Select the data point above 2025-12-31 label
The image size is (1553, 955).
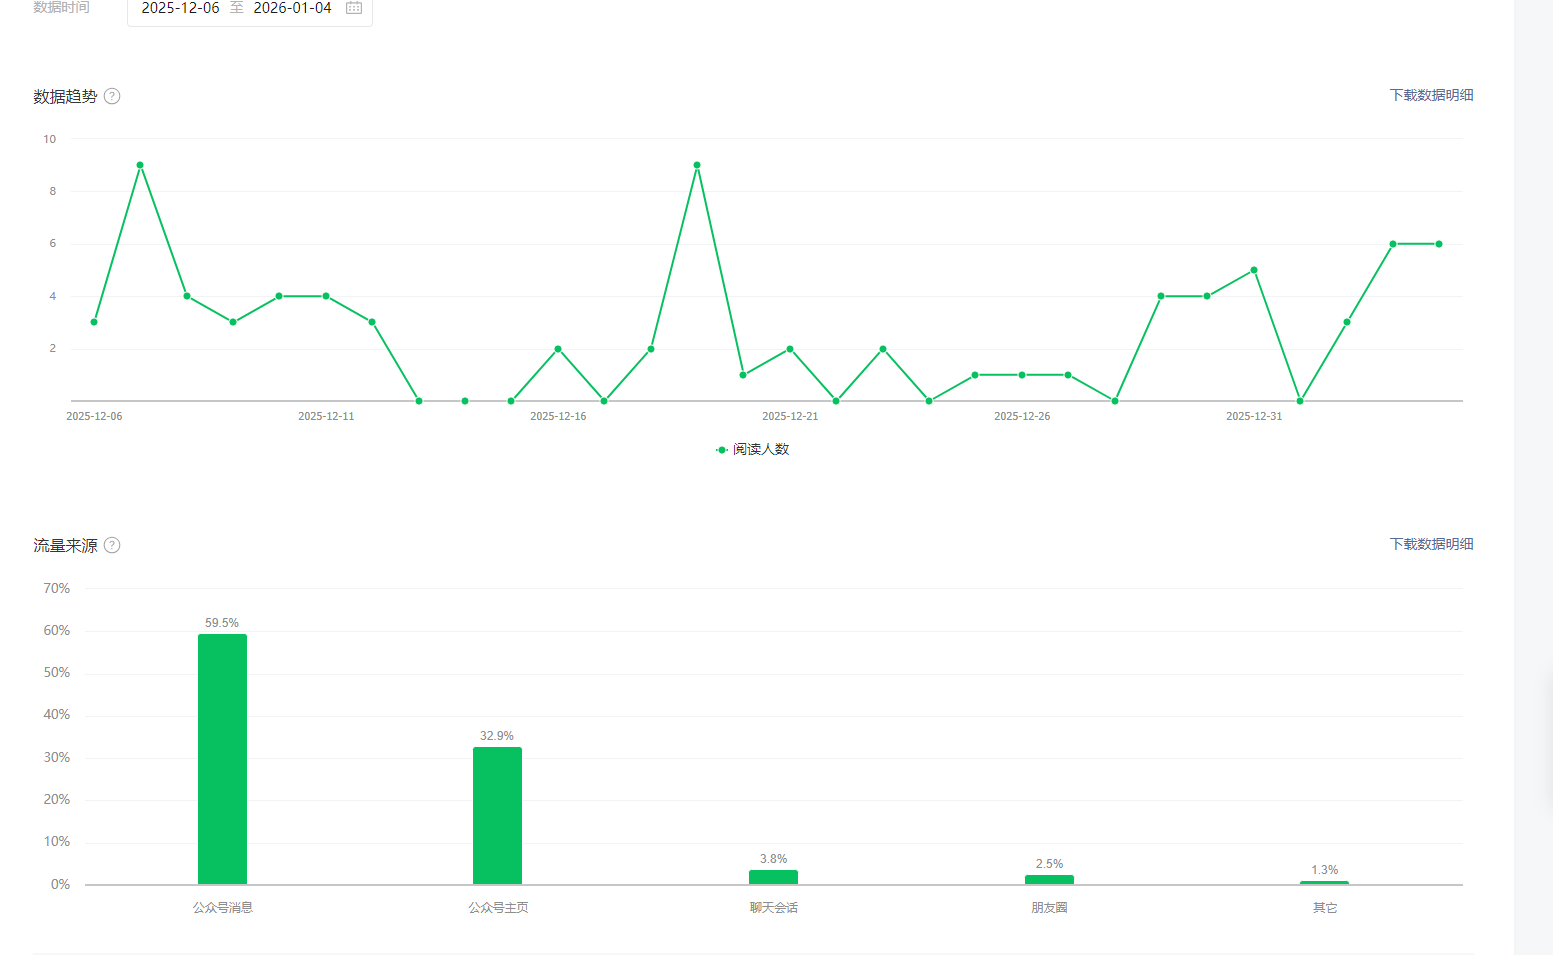pos(1254,270)
